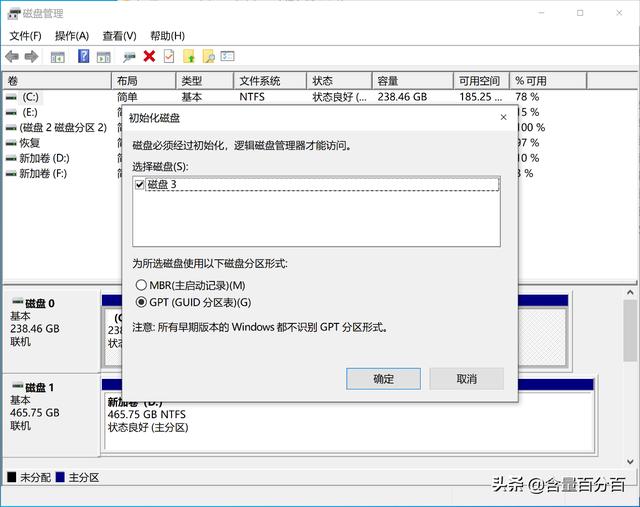Sort by the 布局 column header
The image size is (640, 507).
(x=144, y=81)
